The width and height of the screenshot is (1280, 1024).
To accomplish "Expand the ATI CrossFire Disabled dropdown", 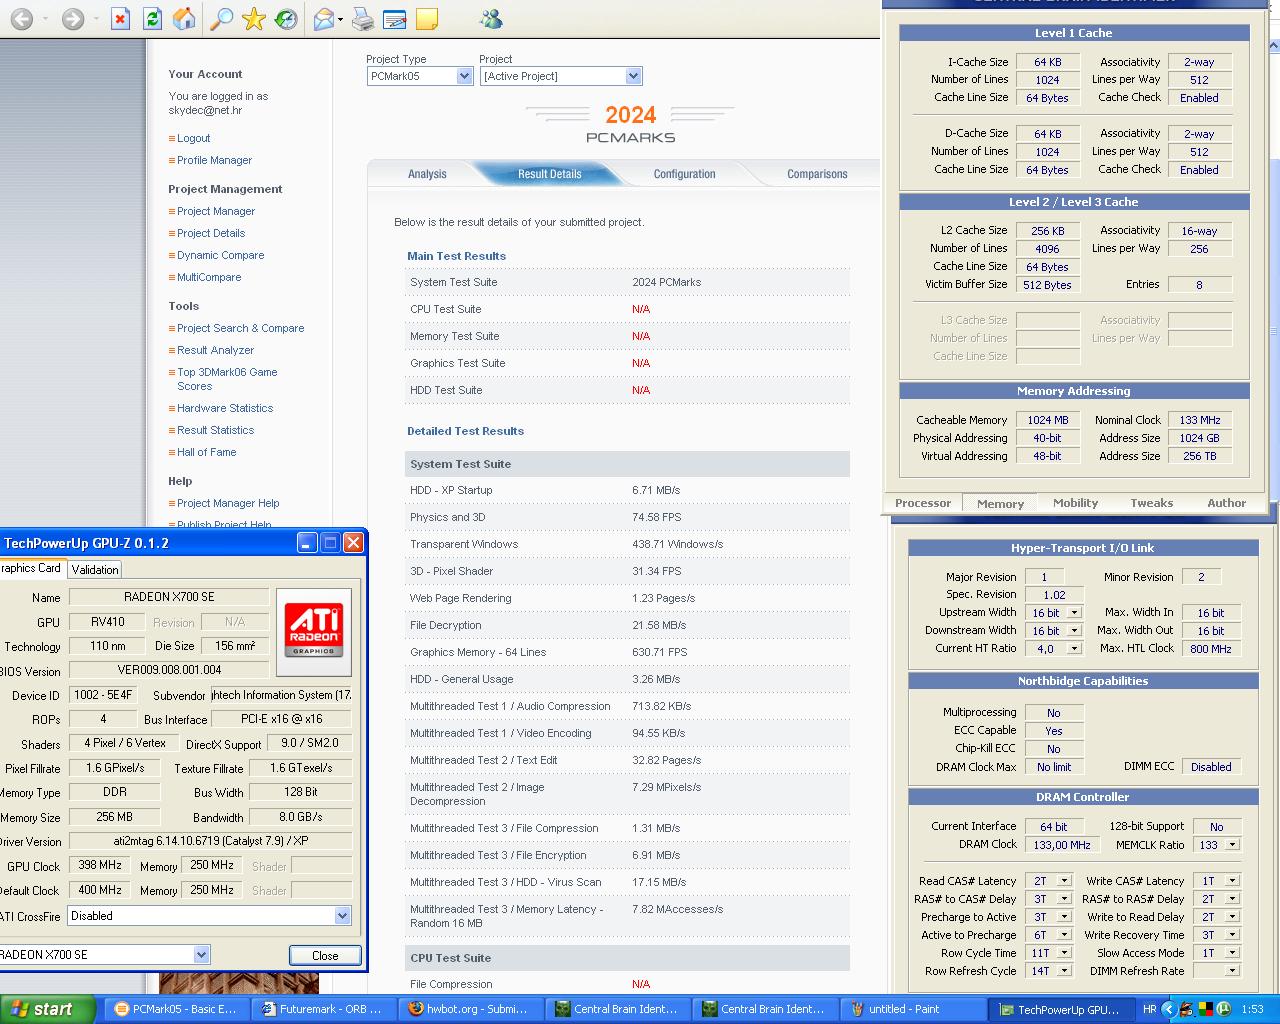I will pos(343,915).
